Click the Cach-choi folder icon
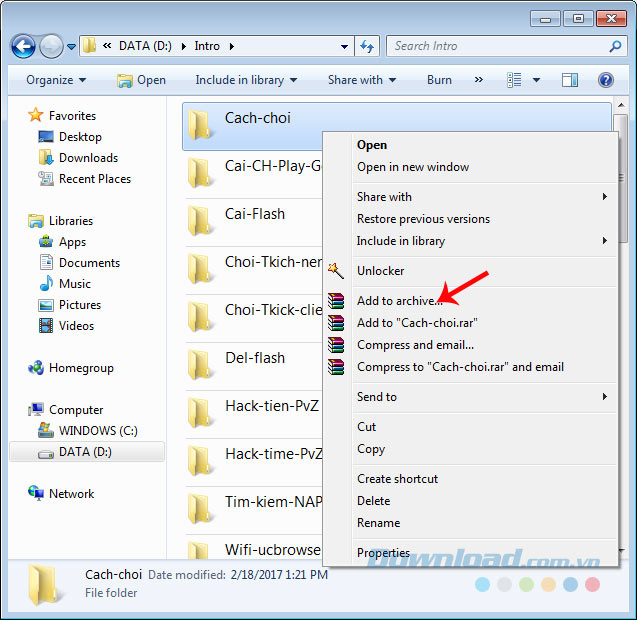This screenshot has width=637, height=620. pos(199,126)
